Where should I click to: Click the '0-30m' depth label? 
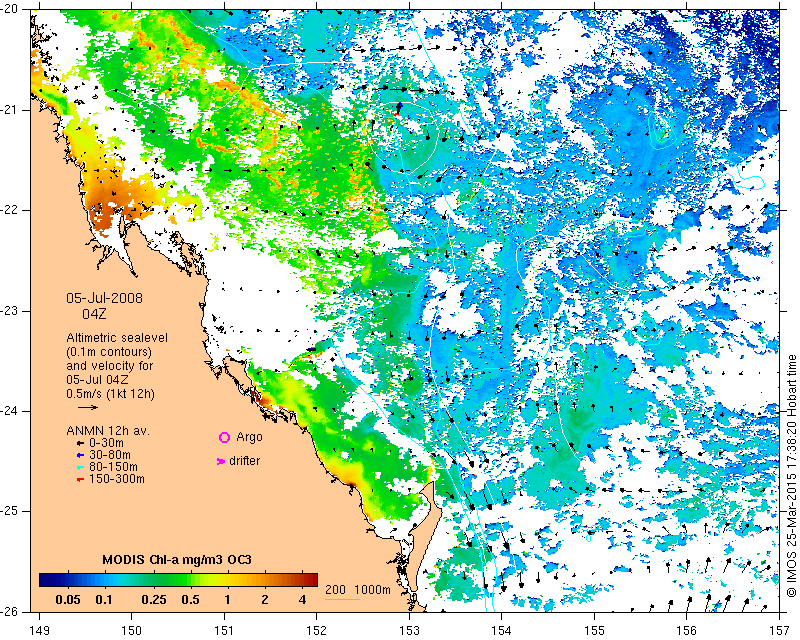[106, 443]
